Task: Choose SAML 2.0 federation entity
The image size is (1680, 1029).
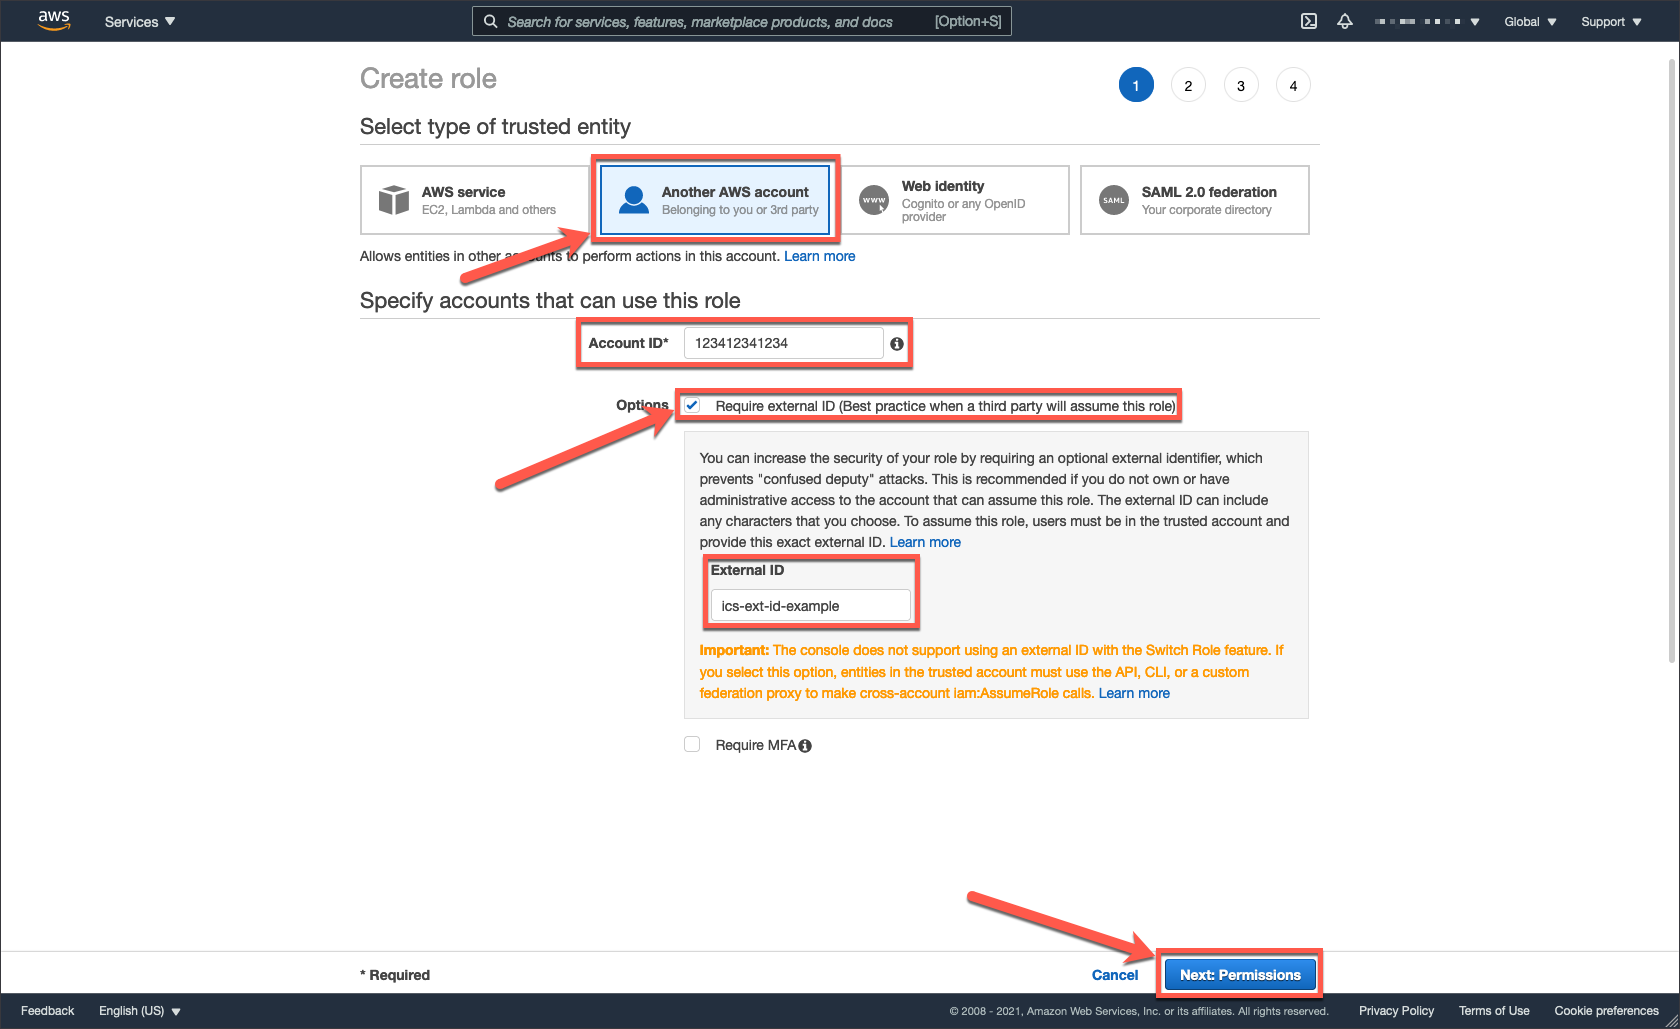Action: click(x=1195, y=200)
